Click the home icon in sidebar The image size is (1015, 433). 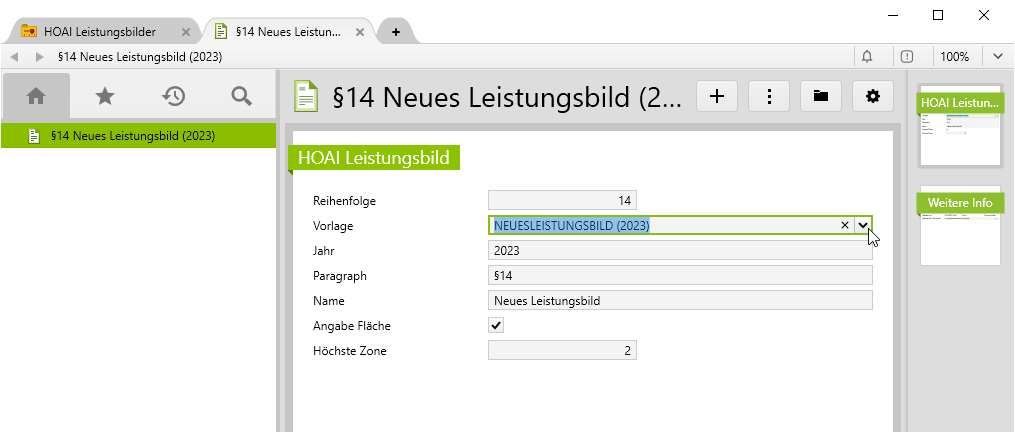[36, 96]
